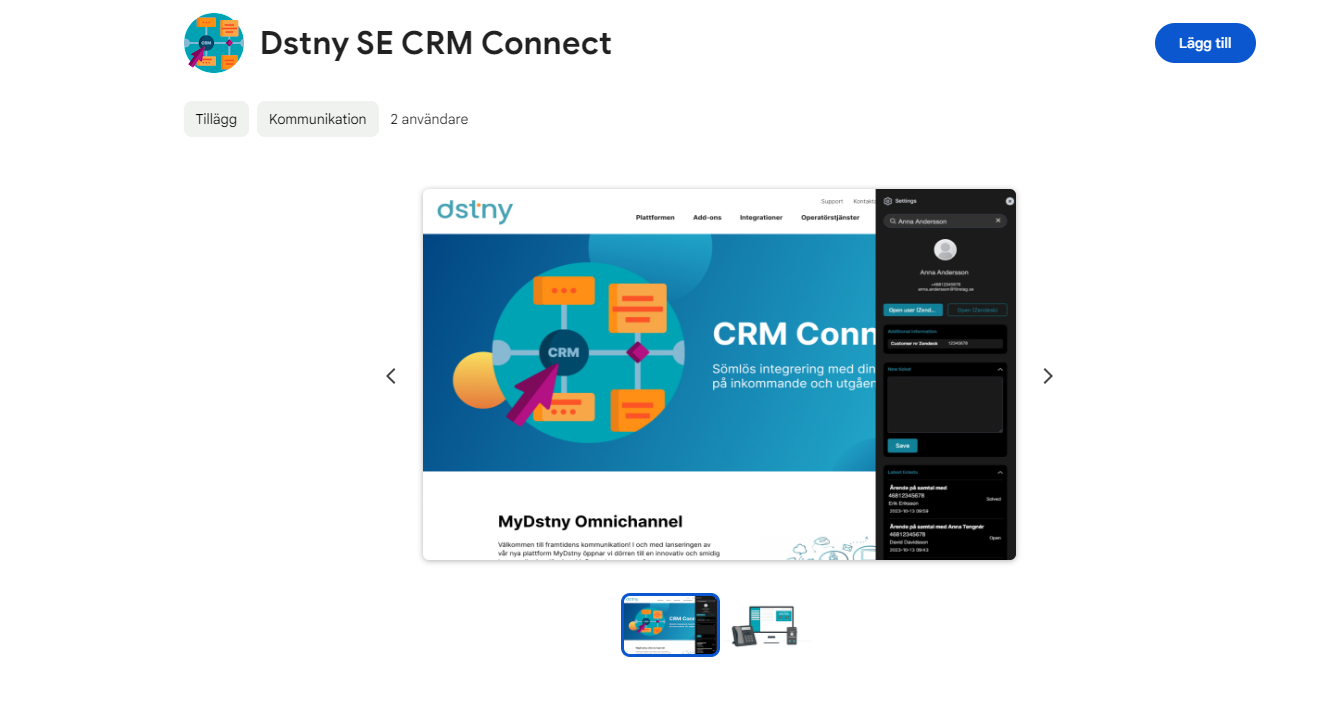The height and width of the screenshot is (712, 1321).
Task: Click the Dstny SE CRM Connect logo icon
Action: point(214,43)
